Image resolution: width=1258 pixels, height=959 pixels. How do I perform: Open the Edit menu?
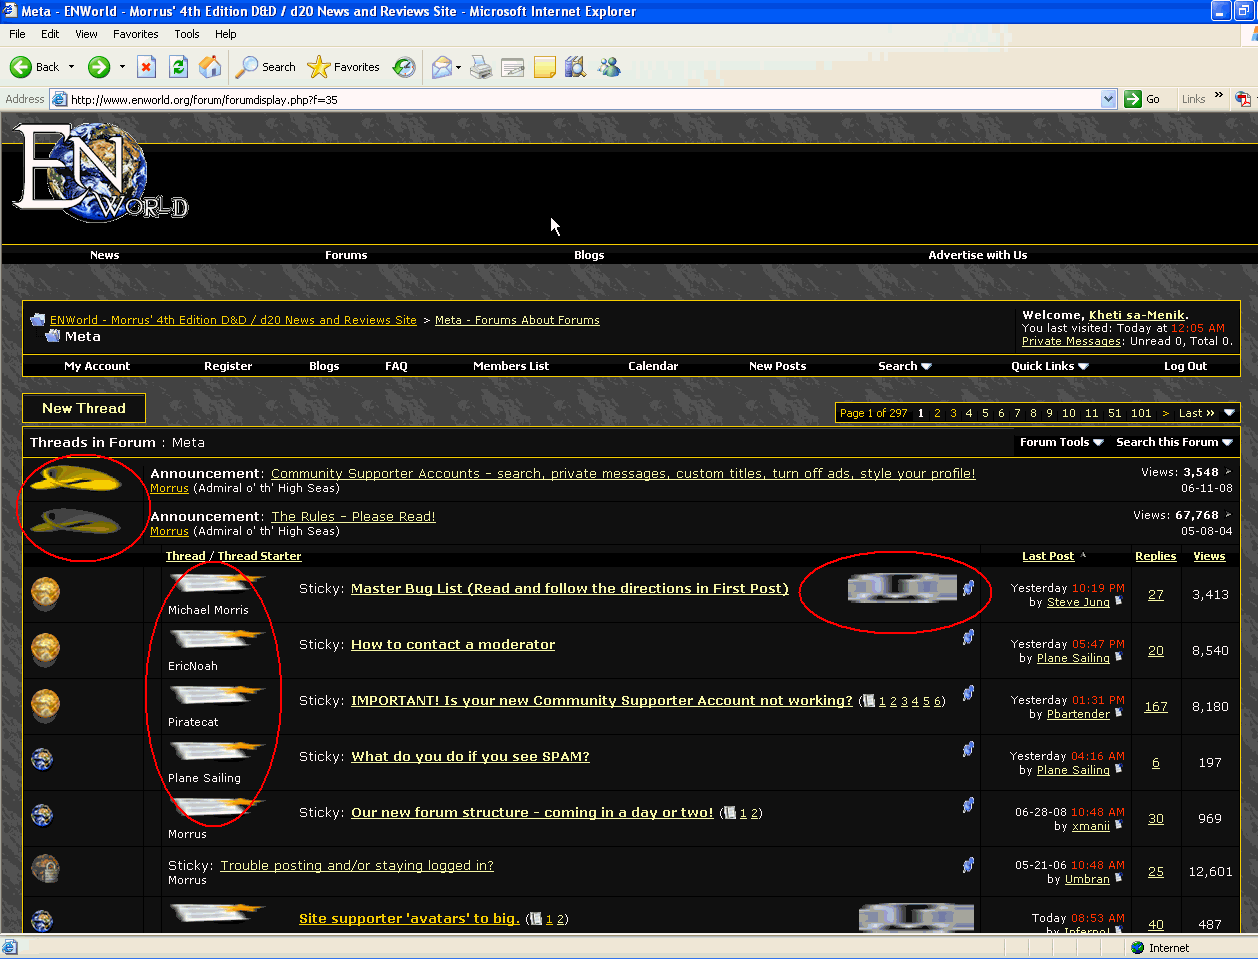tap(50, 34)
